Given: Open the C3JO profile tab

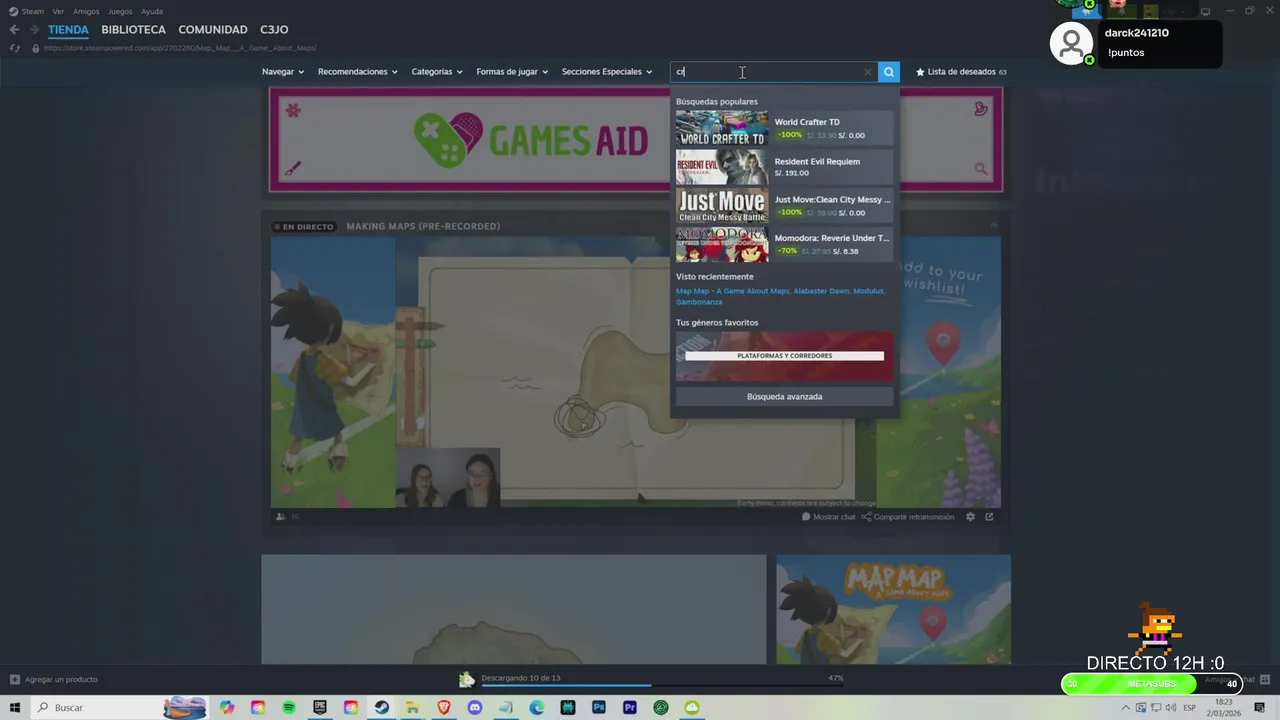Looking at the screenshot, I should (x=274, y=30).
